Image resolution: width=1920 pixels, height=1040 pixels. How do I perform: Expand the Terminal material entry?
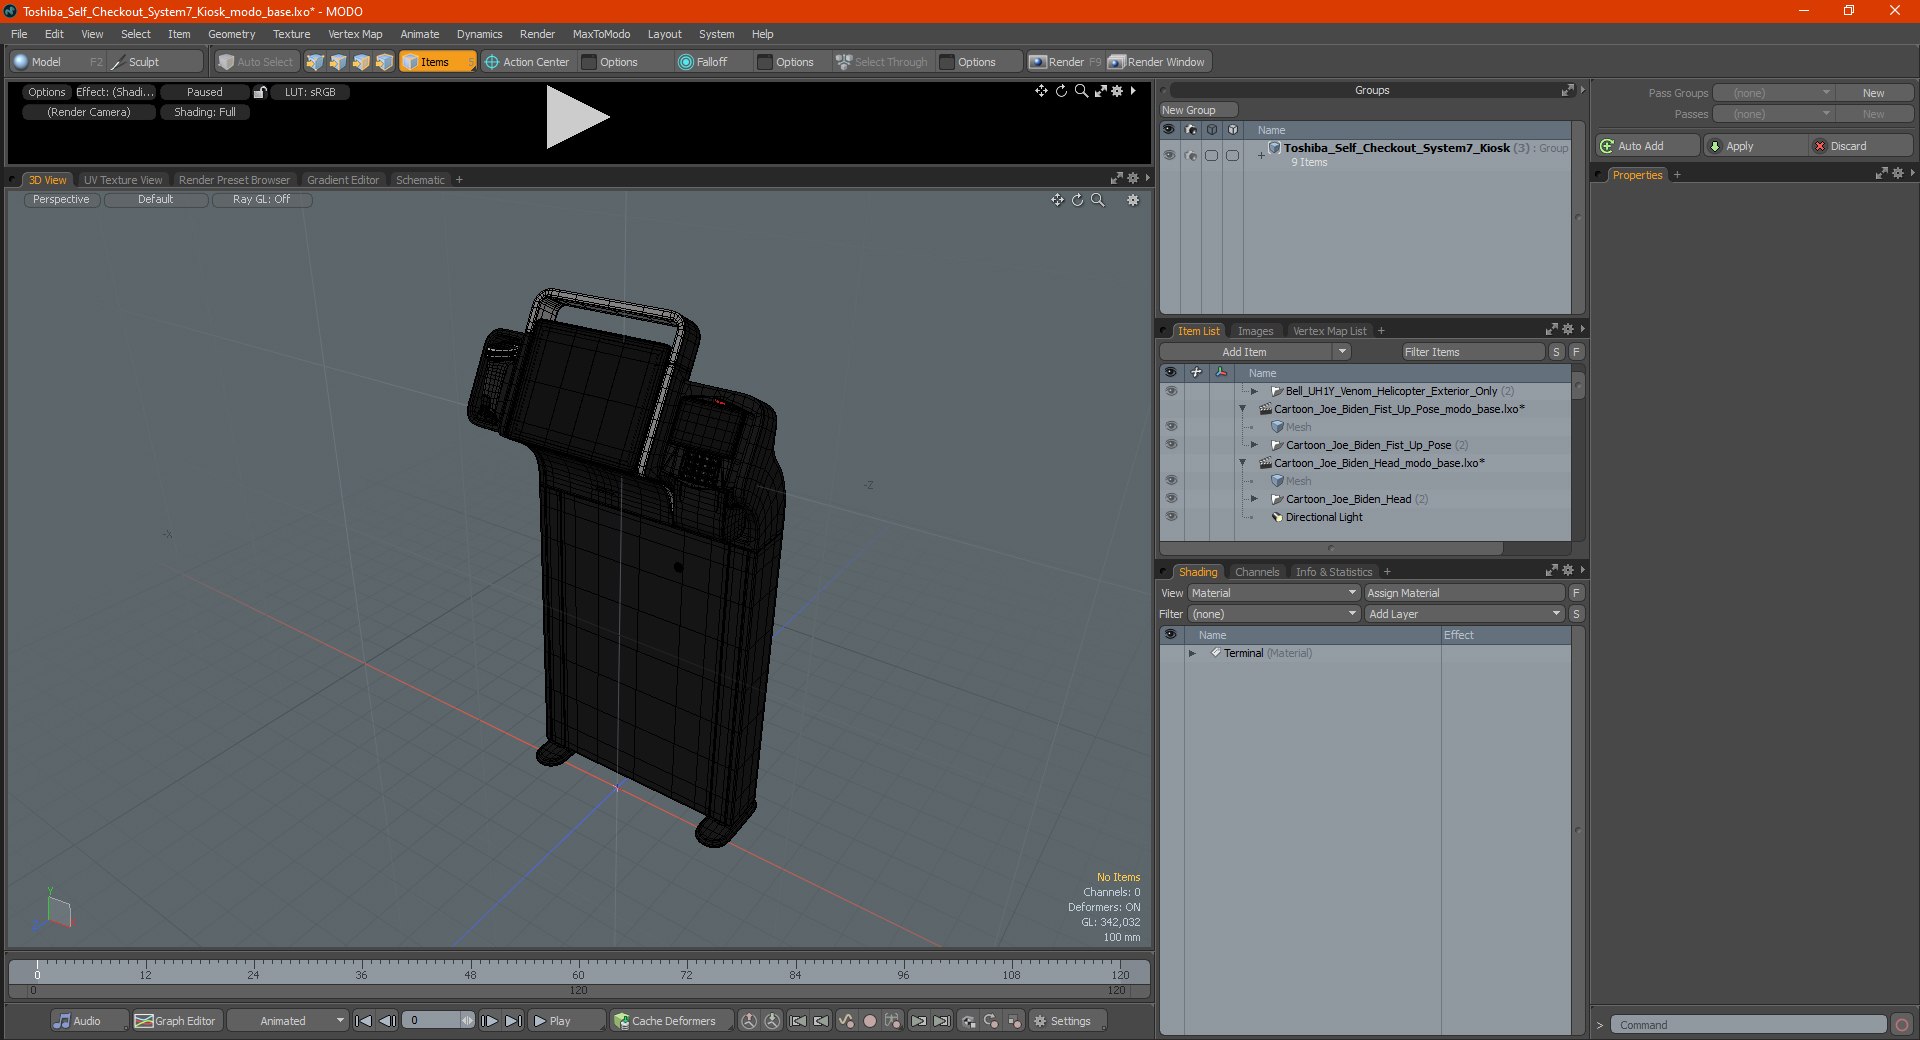point(1192,653)
